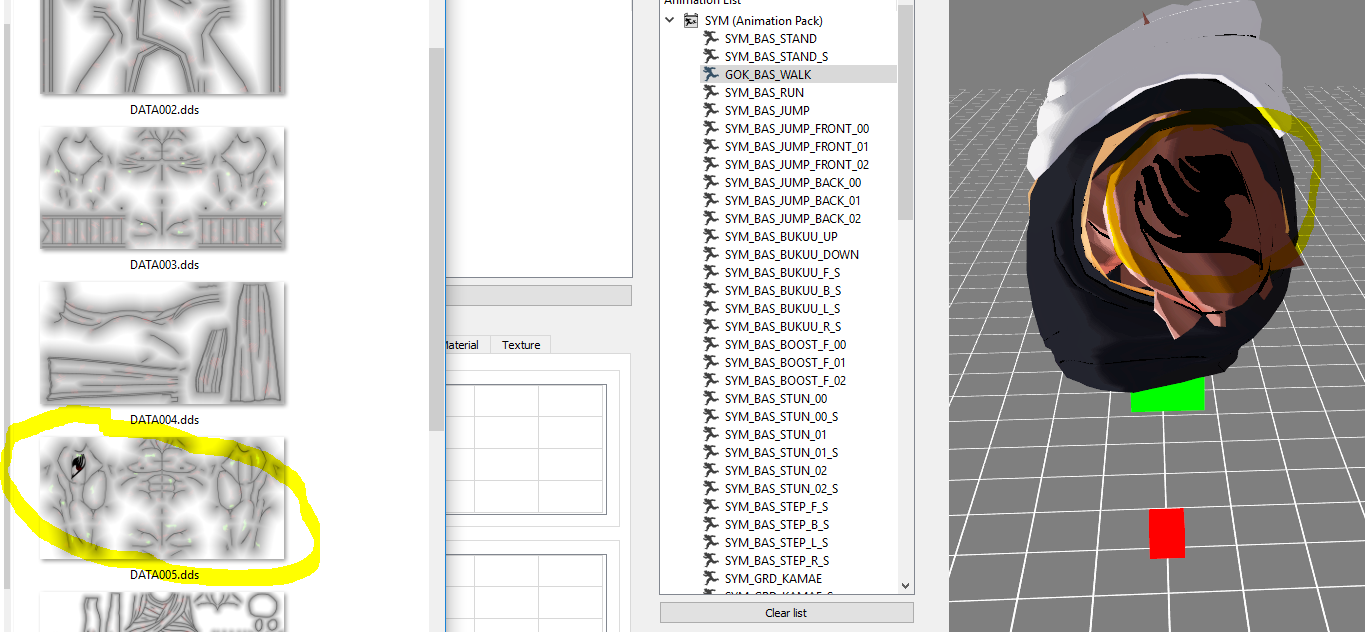1365x632 pixels.
Task: Select the DATA003.dds texture thumbnail
Action: pyautogui.click(x=163, y=188)
